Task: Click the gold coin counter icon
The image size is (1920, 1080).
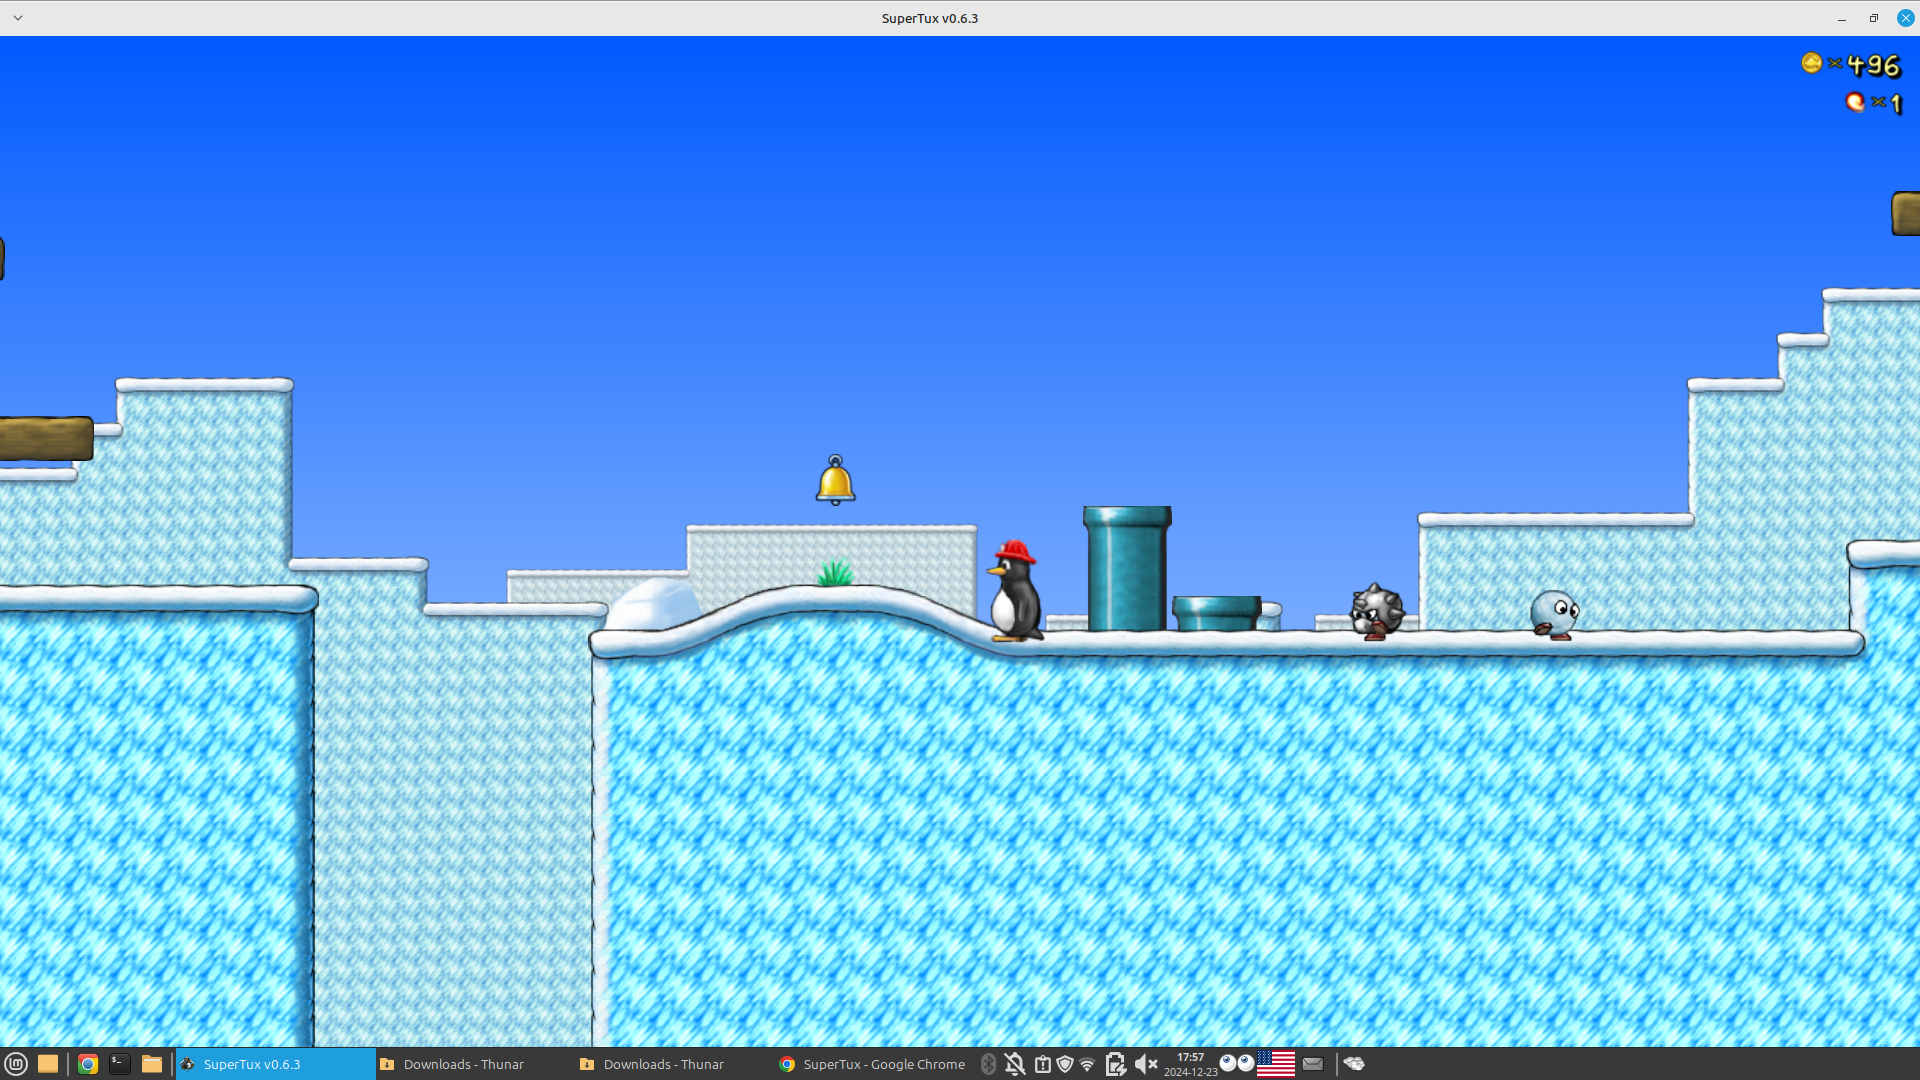Action: pos(1811,64)
